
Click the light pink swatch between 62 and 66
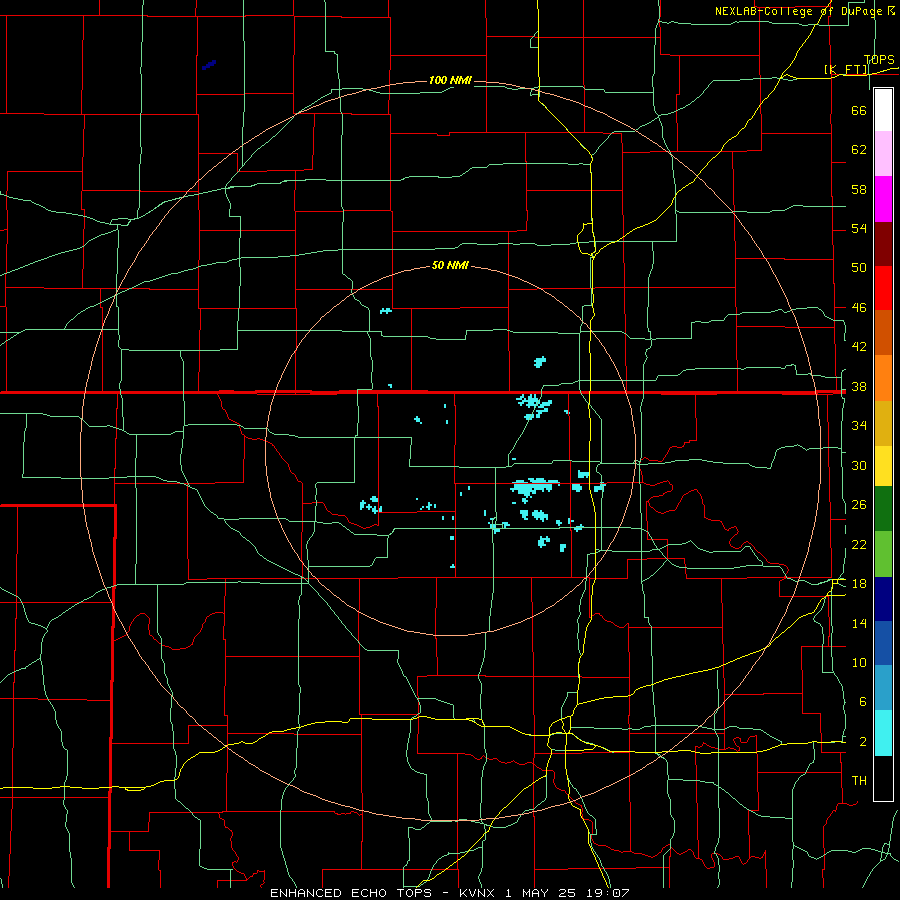(x=883, y=154)
